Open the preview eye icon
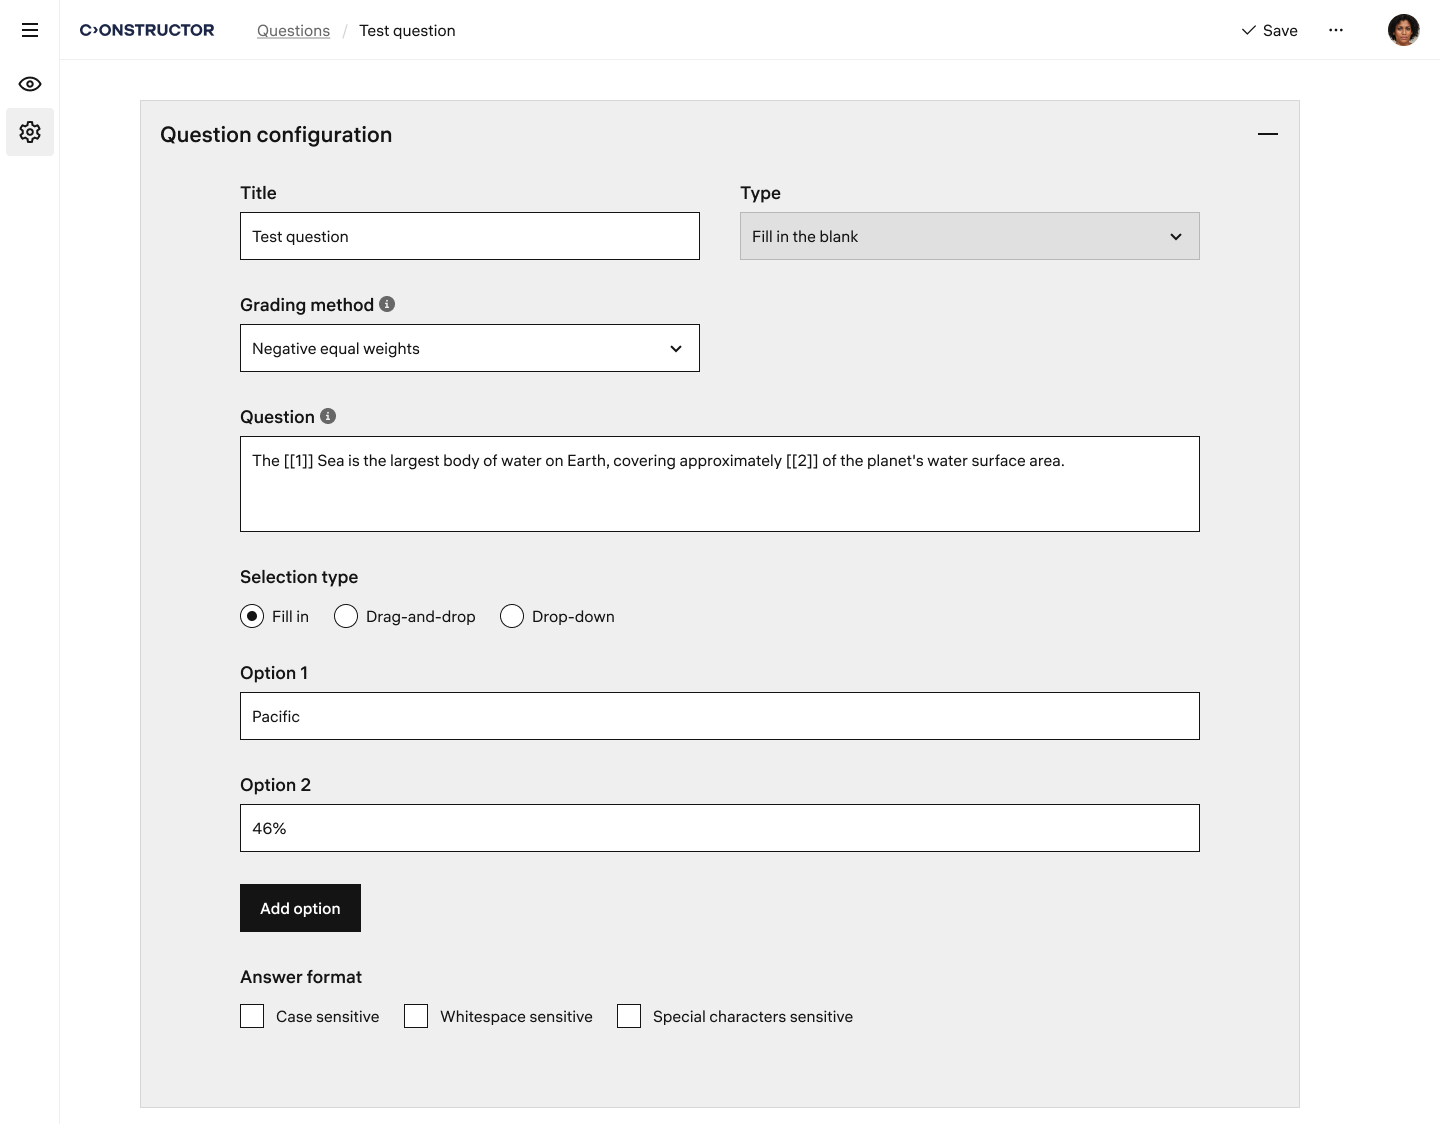This screenshot has width=1440, height=1124. 30,84
